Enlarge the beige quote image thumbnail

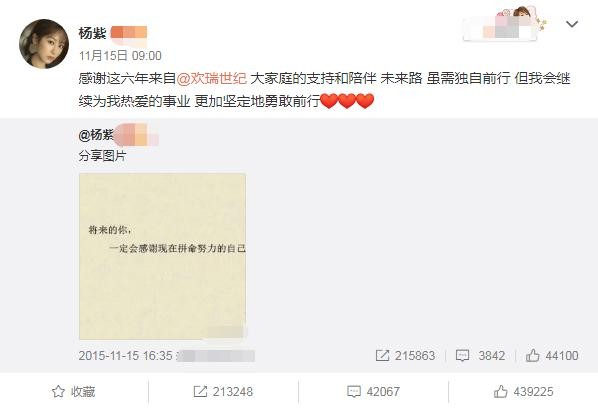click(x=162, y=256)
